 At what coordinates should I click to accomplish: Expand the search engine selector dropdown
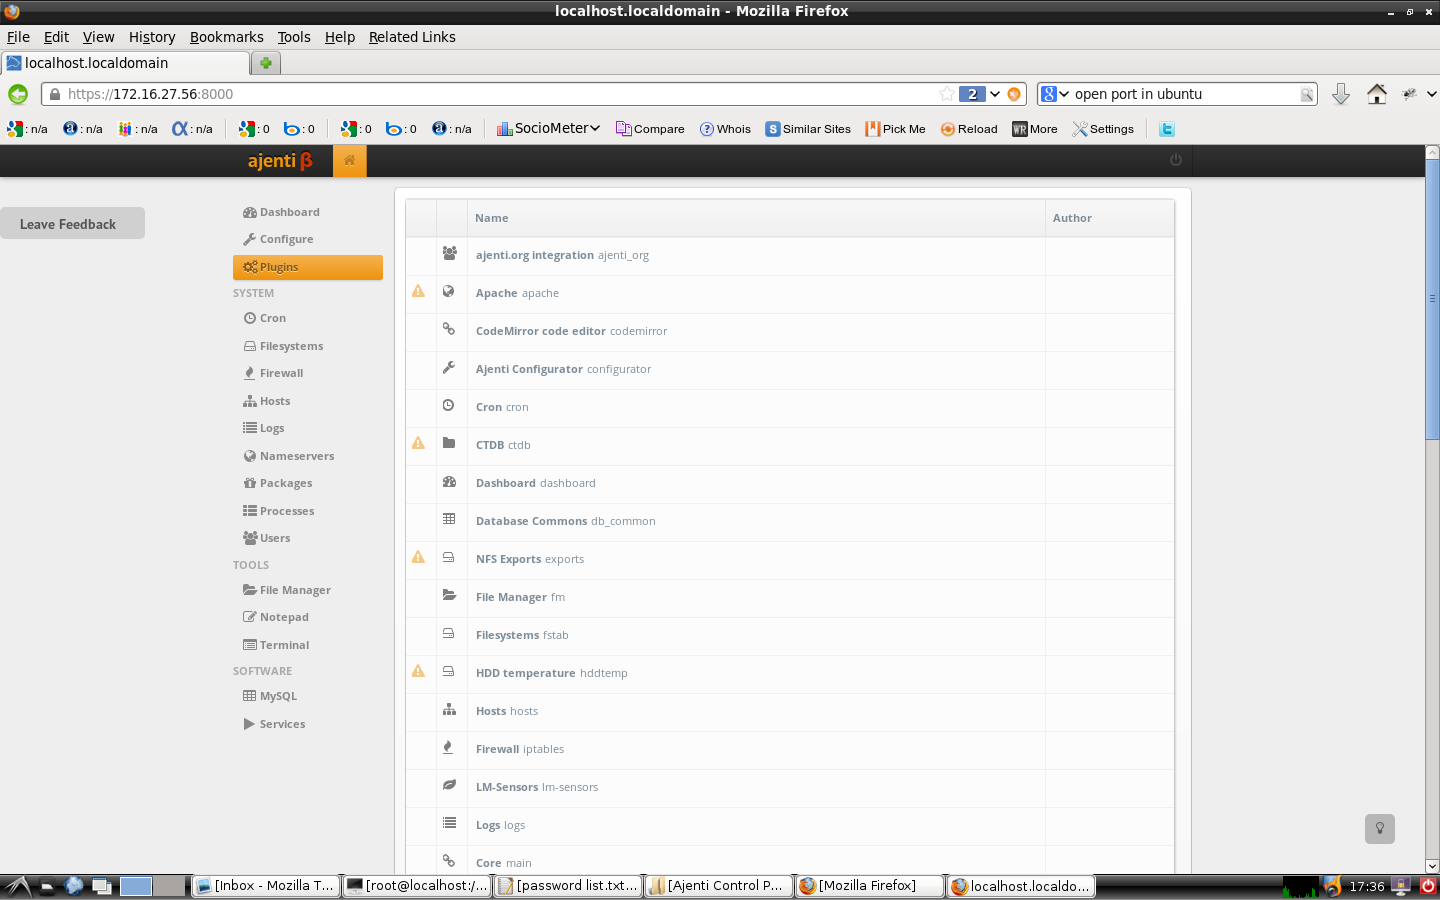[1055, 94]
